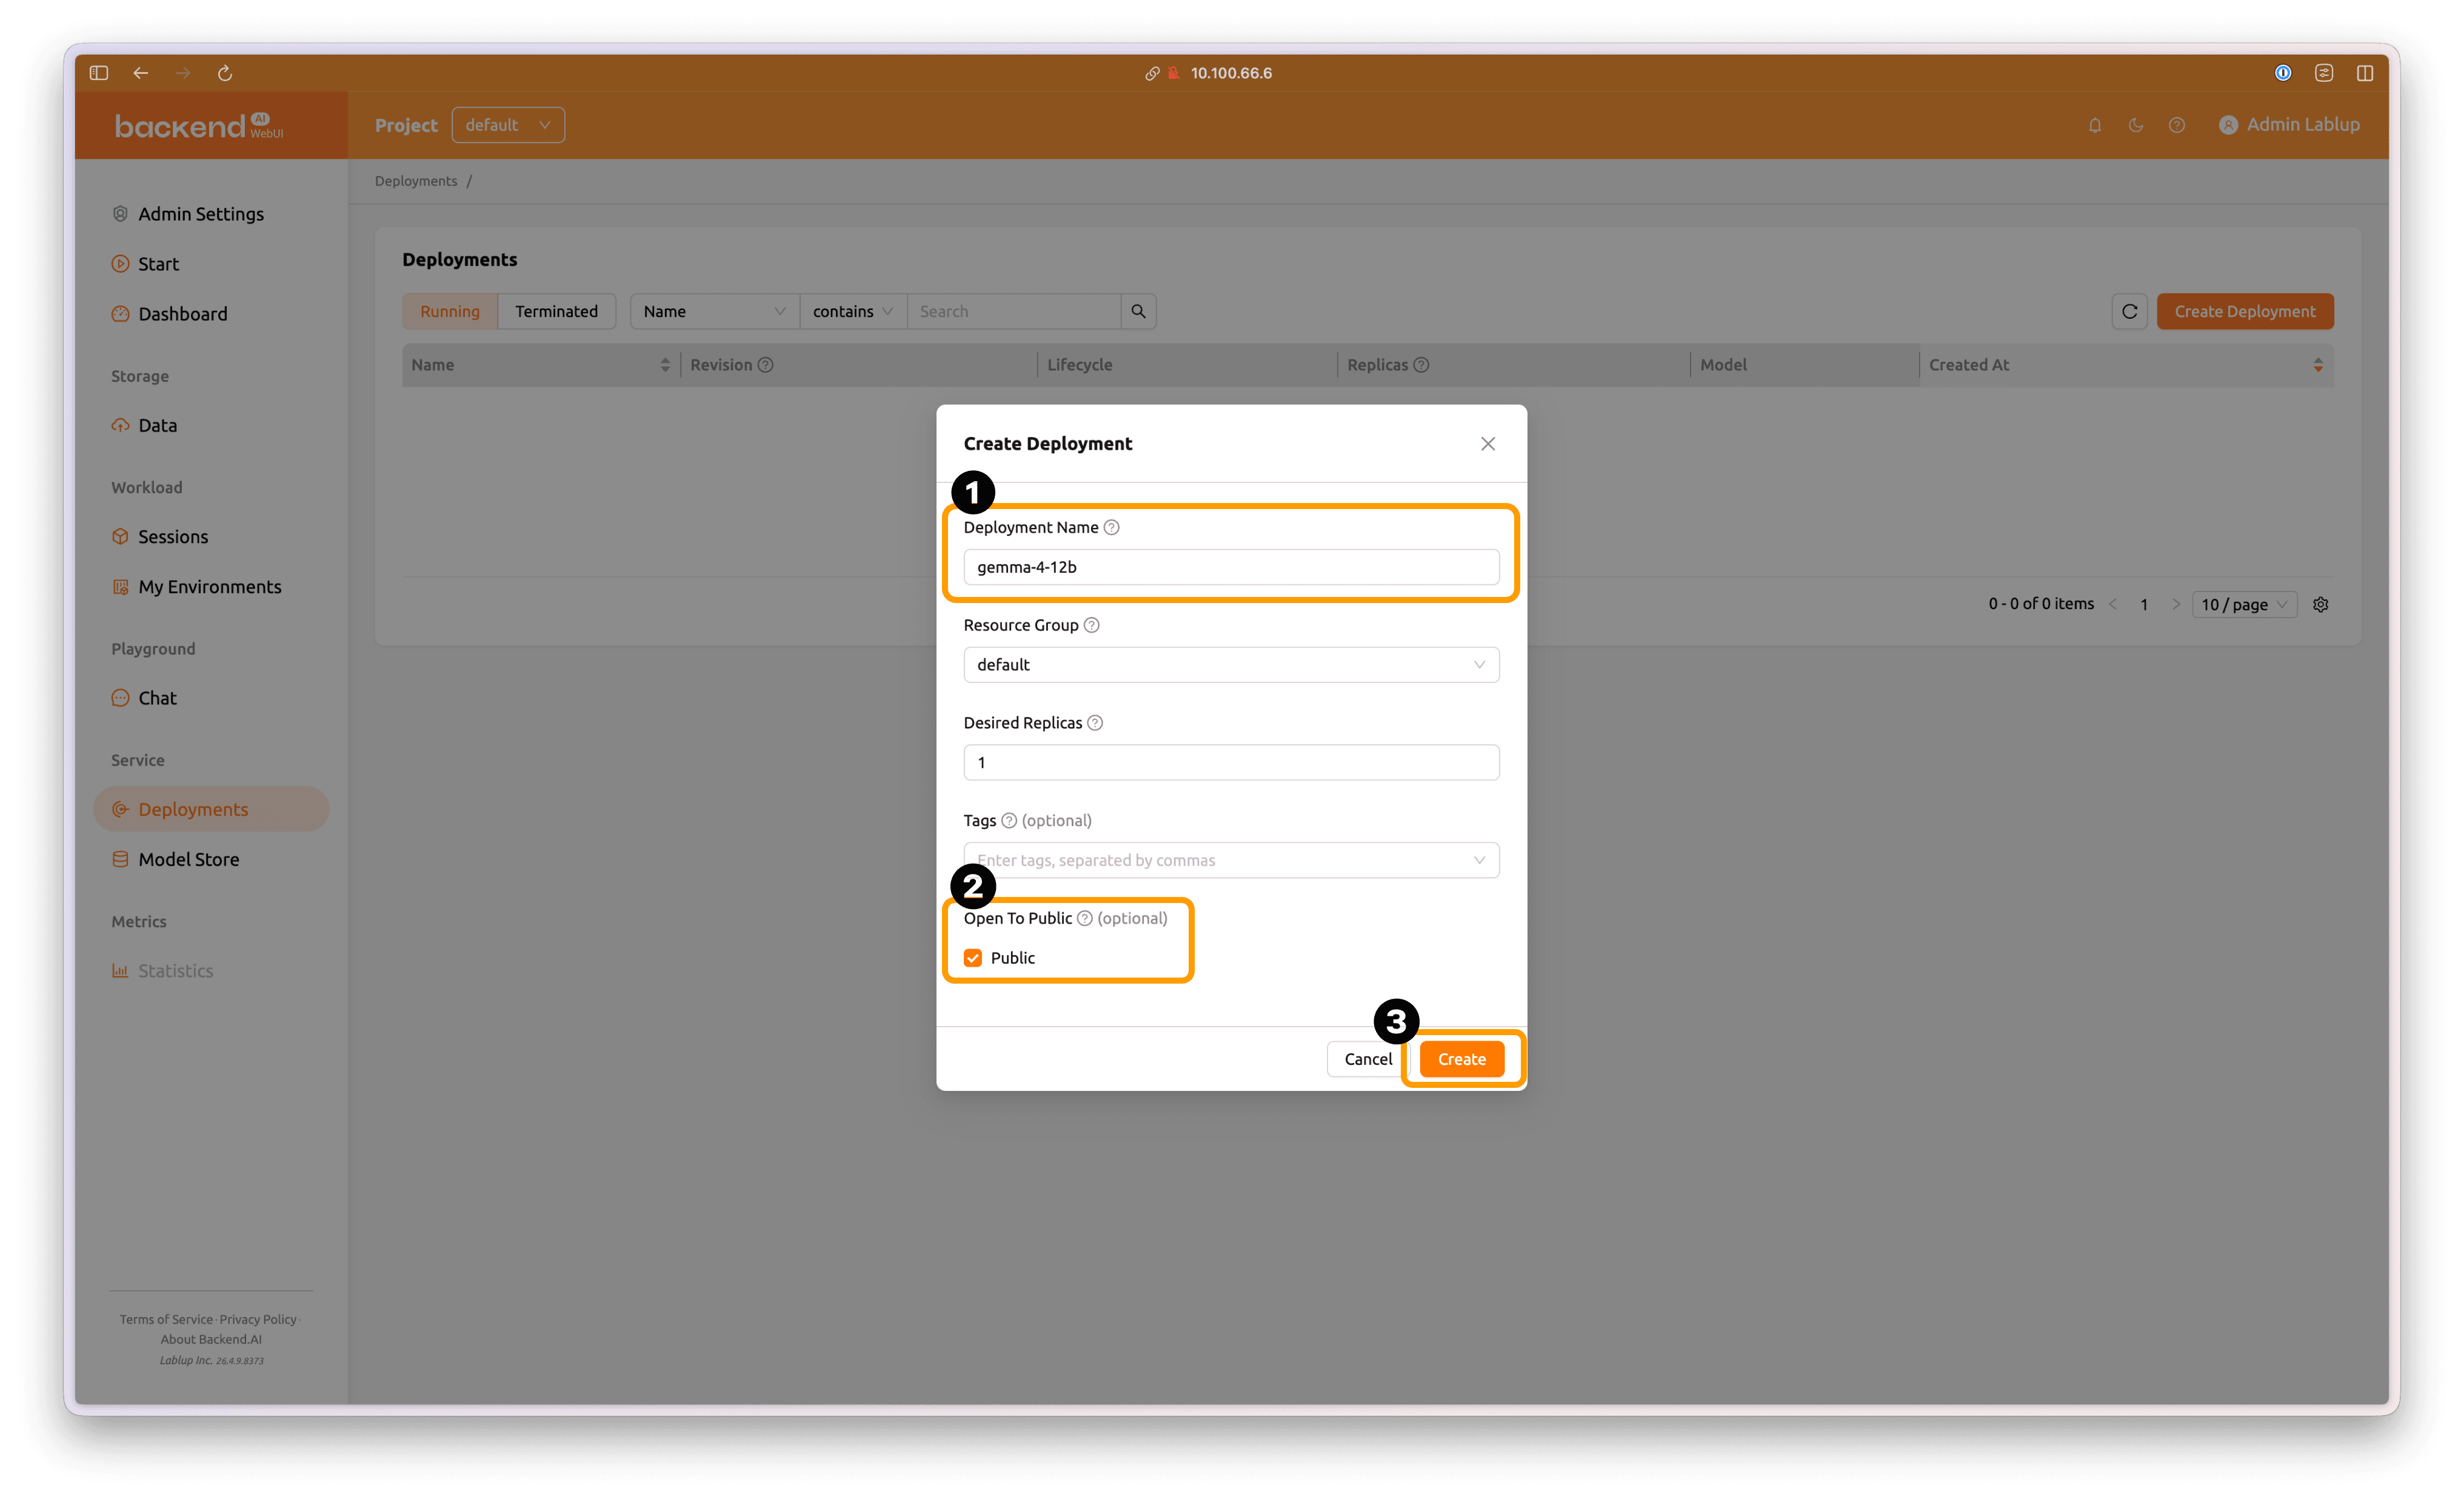Open Chat under Playground
This screenshot has width=2464, height=1500.
pos(144,698)
